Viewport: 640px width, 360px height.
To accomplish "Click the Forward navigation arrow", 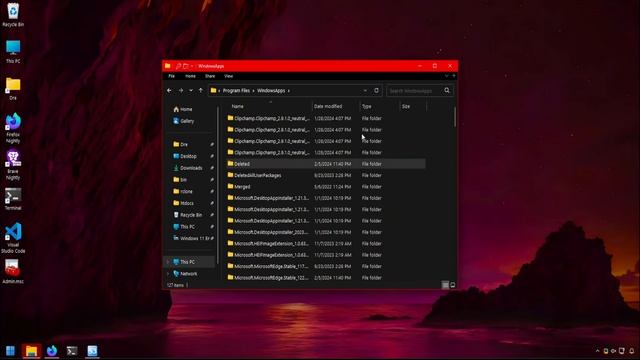I will 181,91.
